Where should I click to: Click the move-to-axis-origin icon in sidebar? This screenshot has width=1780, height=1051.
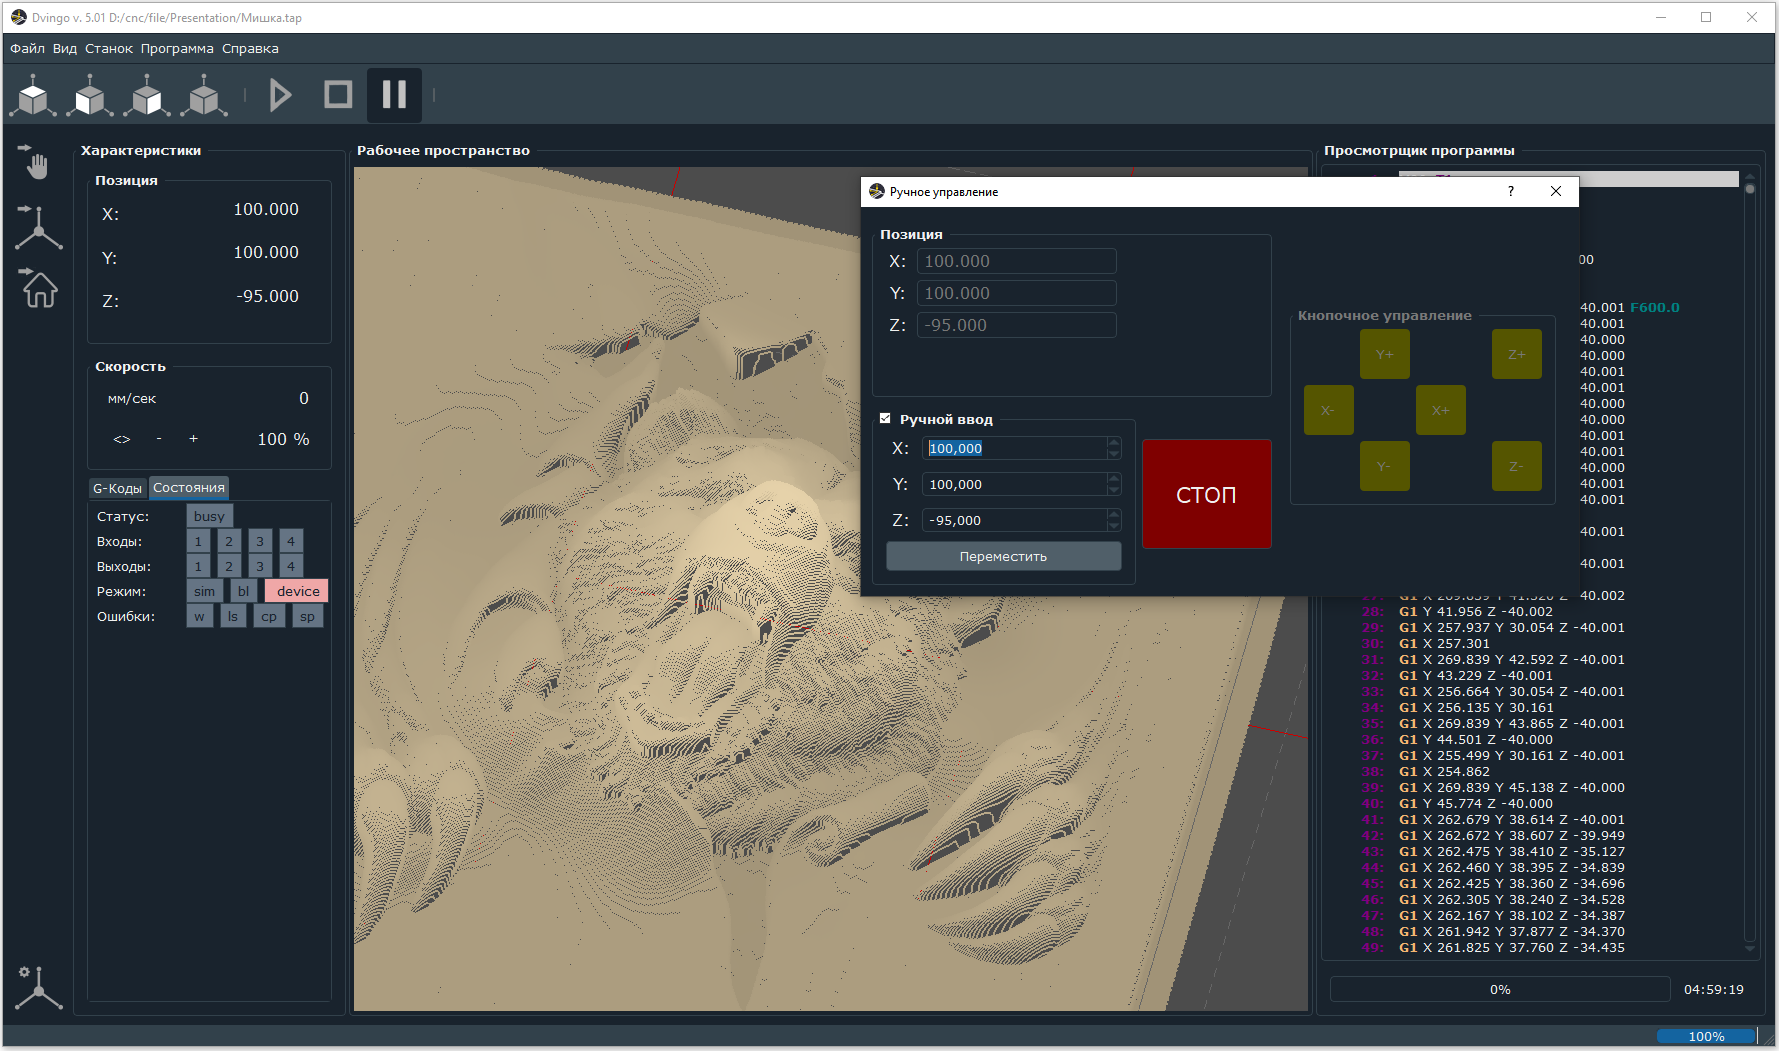click(38, 227)
